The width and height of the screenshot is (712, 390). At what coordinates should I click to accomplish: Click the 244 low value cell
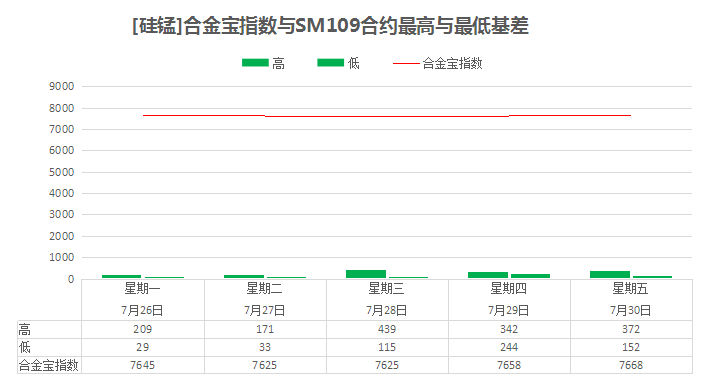[509, 347]
